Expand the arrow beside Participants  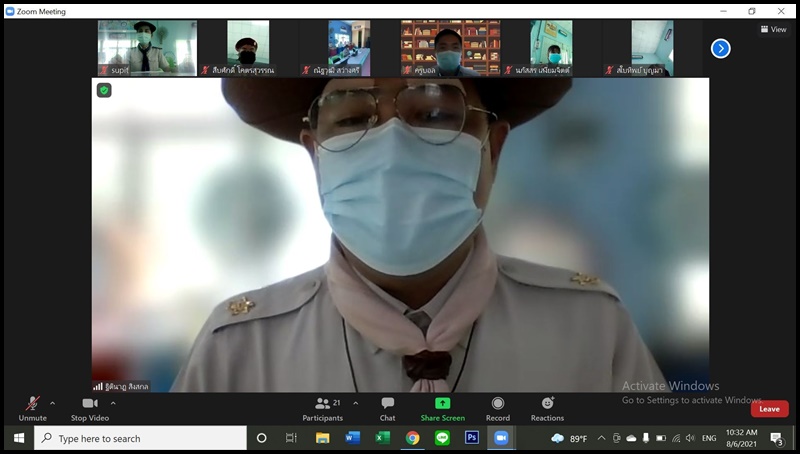356,403
